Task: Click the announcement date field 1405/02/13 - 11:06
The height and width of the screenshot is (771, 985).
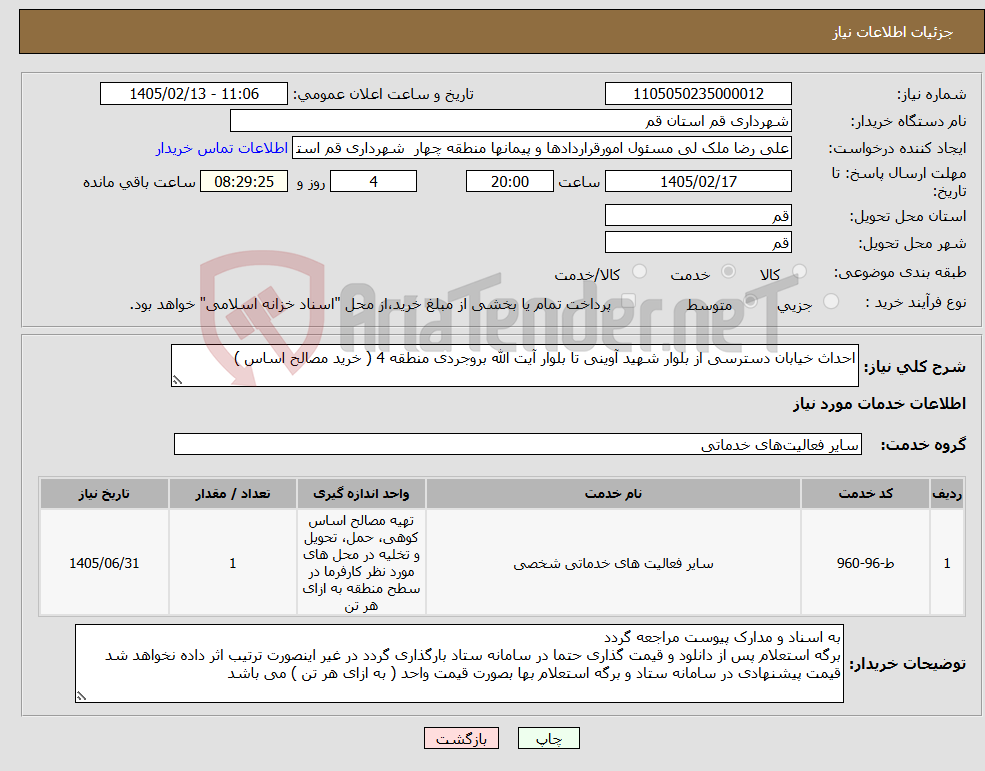Action: click(193, 94)
